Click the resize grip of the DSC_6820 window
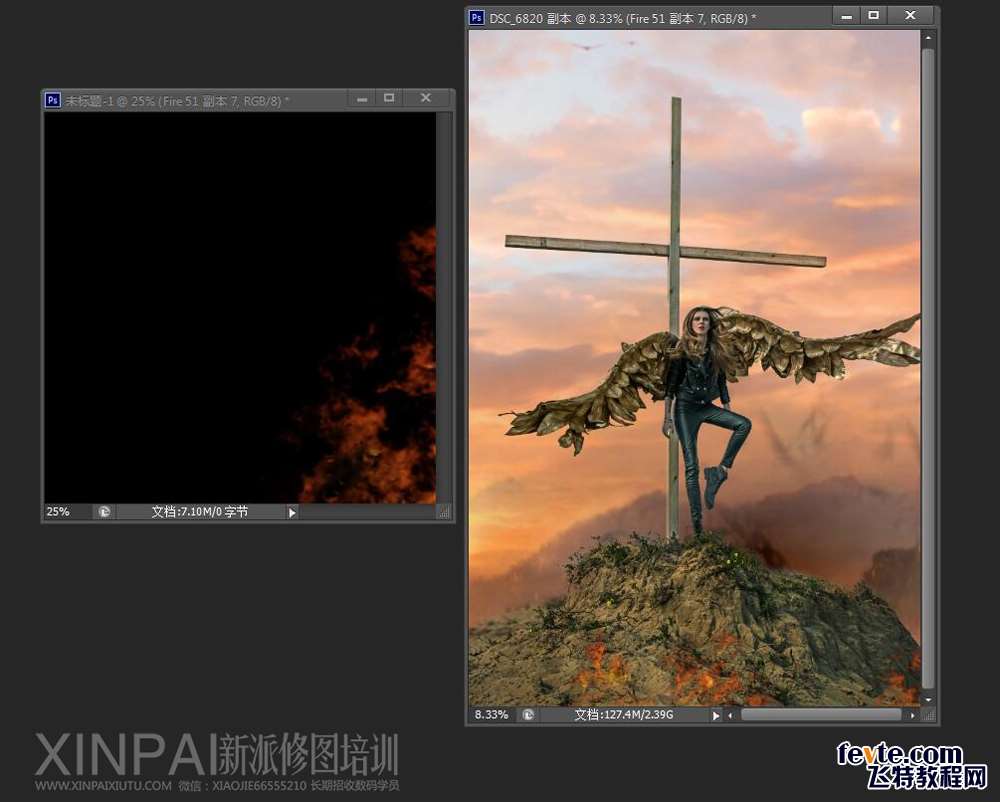 929,716
